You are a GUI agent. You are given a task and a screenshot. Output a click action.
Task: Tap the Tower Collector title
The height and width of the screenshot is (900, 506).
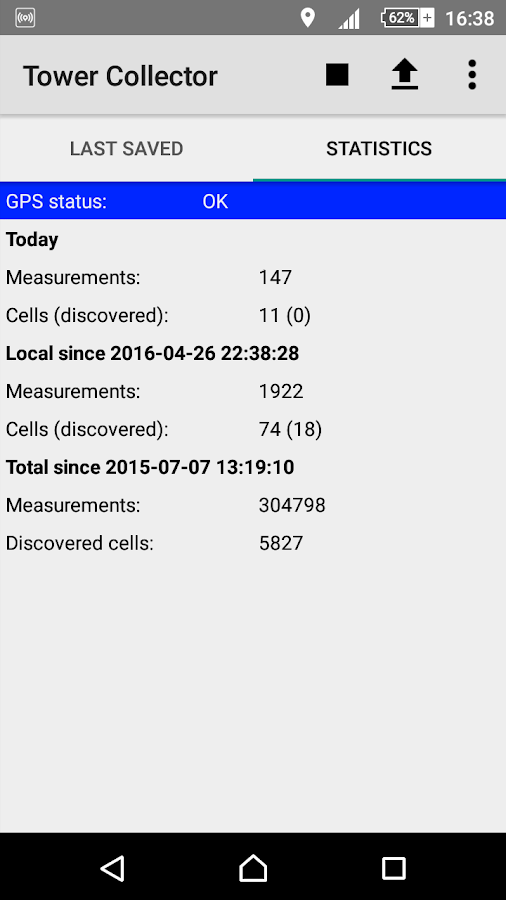click(x=120, y=76)
